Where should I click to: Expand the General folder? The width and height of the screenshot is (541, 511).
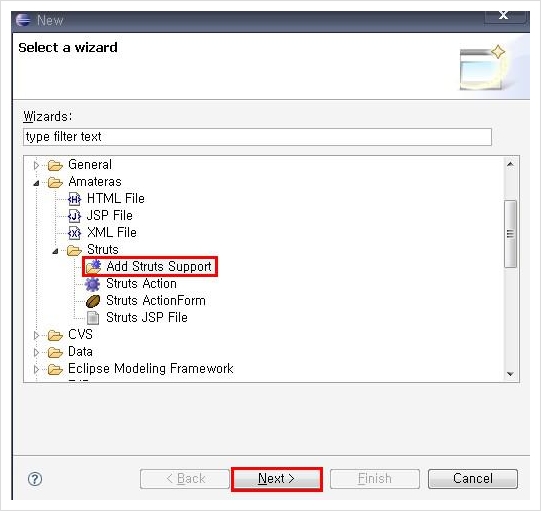coord(36,165)
